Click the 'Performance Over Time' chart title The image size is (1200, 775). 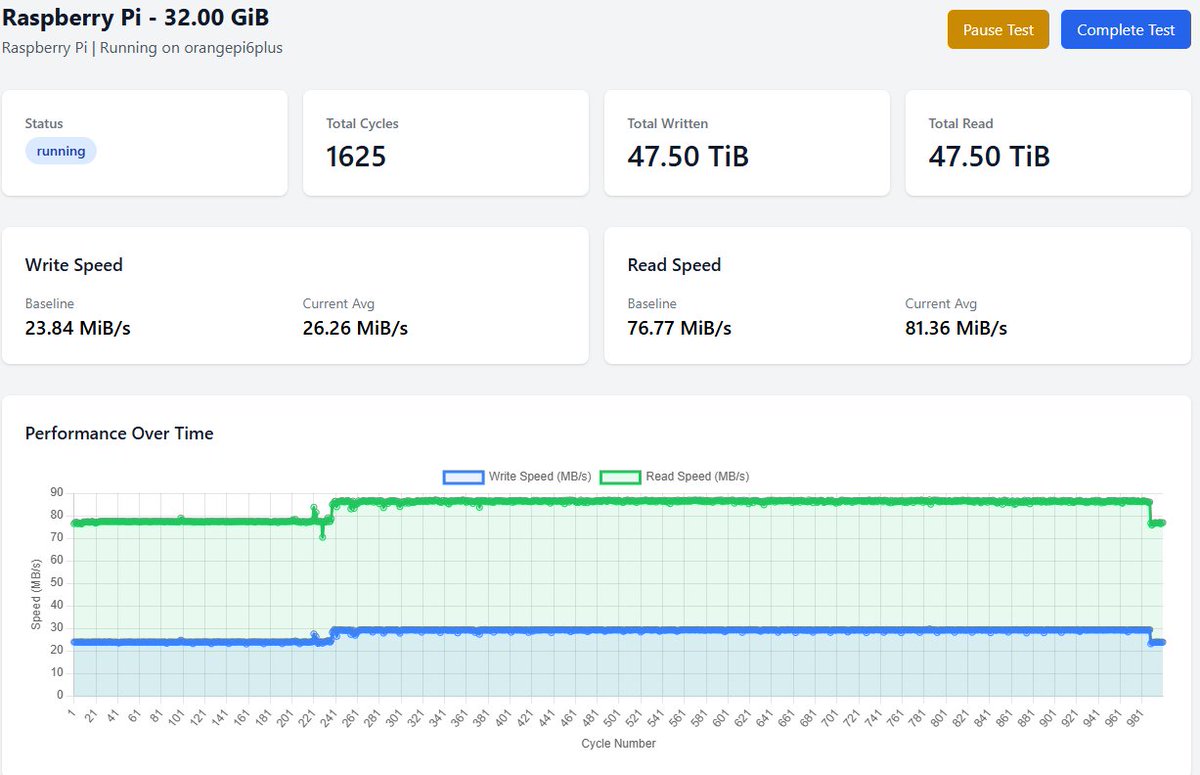point(119,433)
